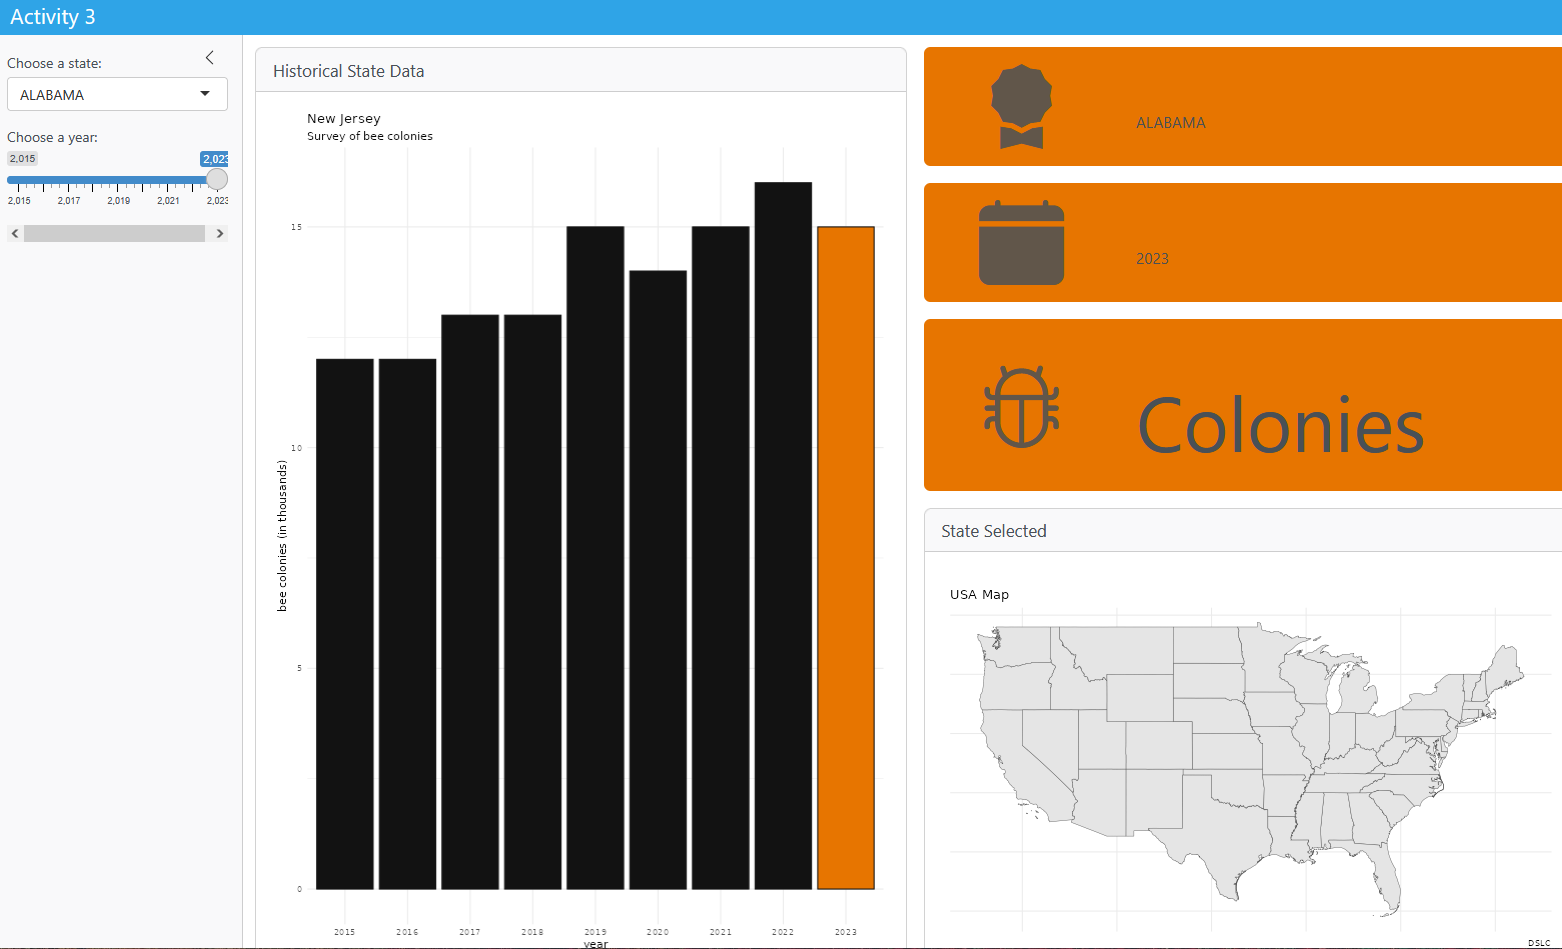The image size is (1562, 949).
Task: Click the year slider handle
Action: [217, 180]
